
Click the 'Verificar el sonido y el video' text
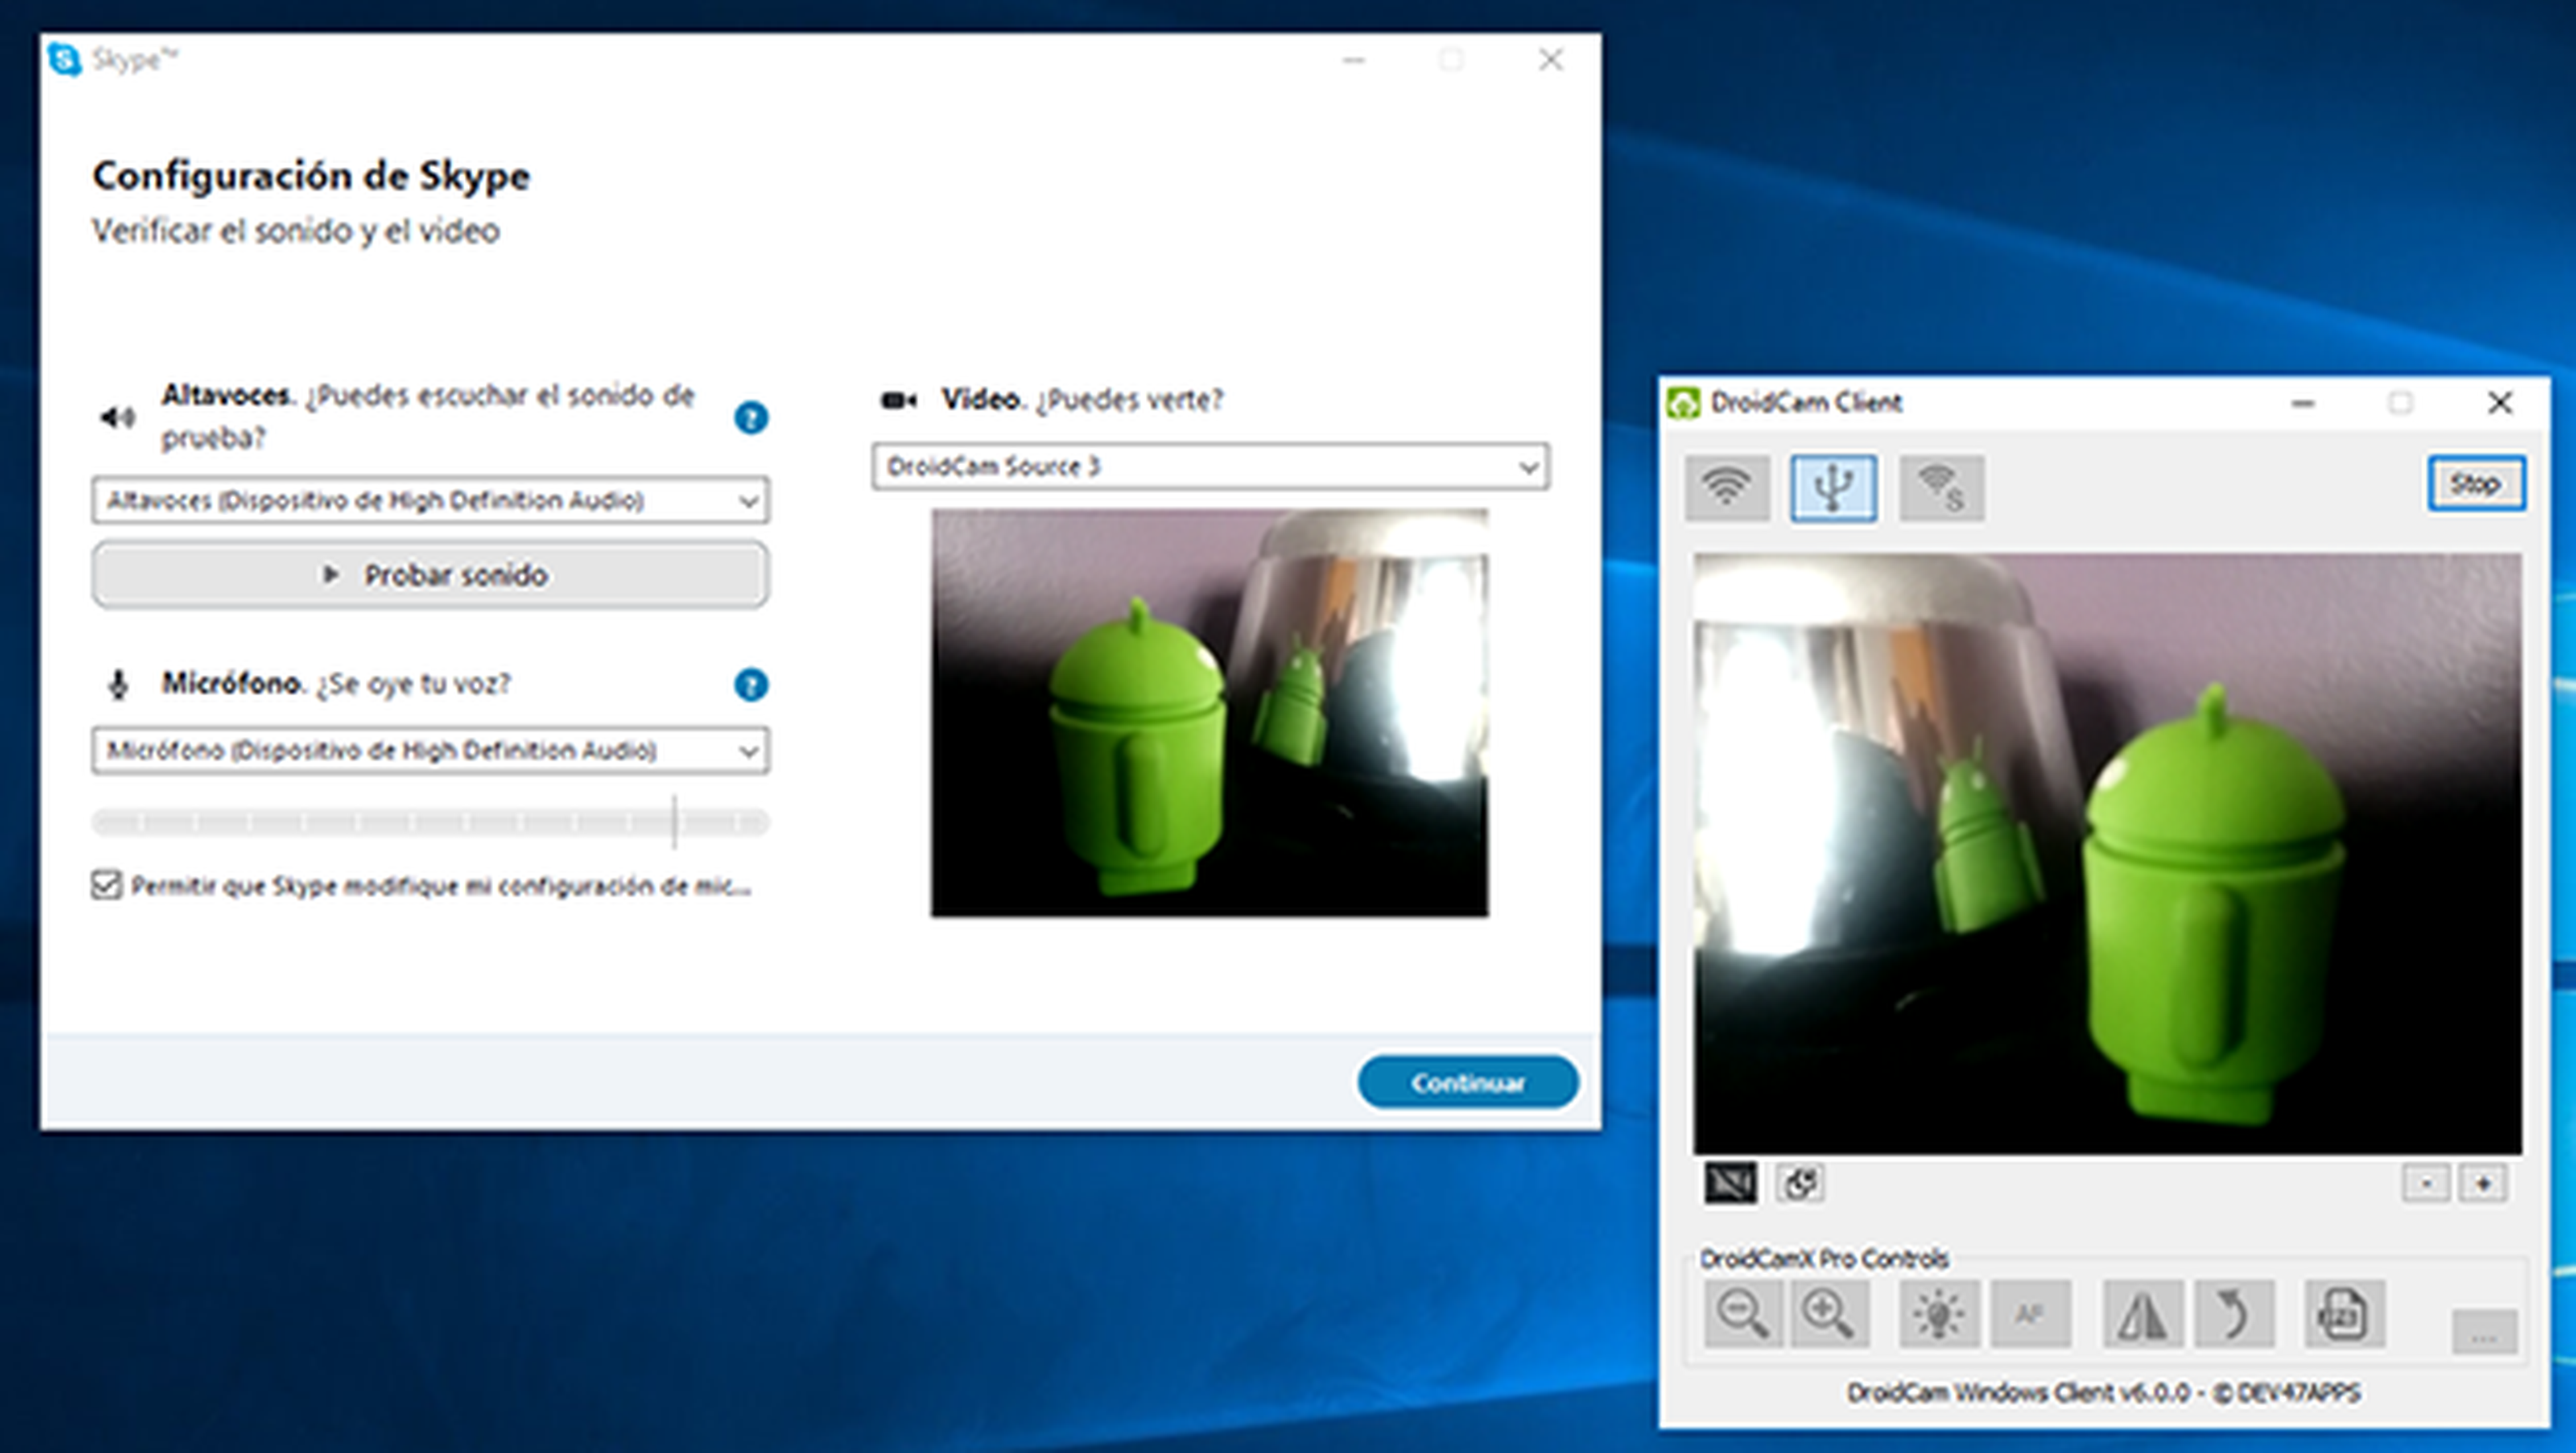(x=296, y=231)
